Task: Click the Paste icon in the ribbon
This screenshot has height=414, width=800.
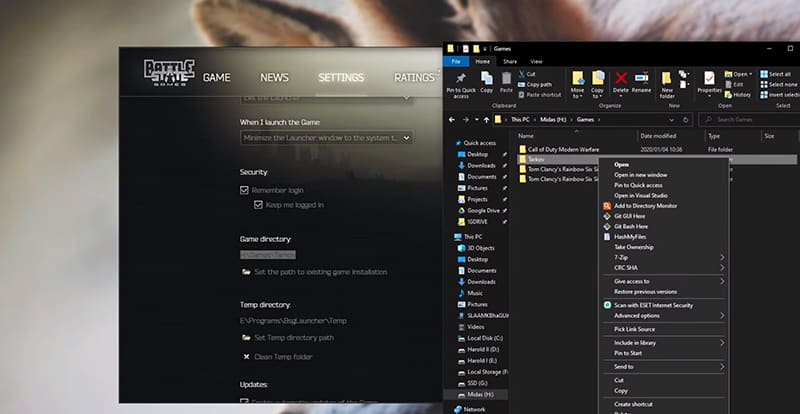Action: pos(506,78)
